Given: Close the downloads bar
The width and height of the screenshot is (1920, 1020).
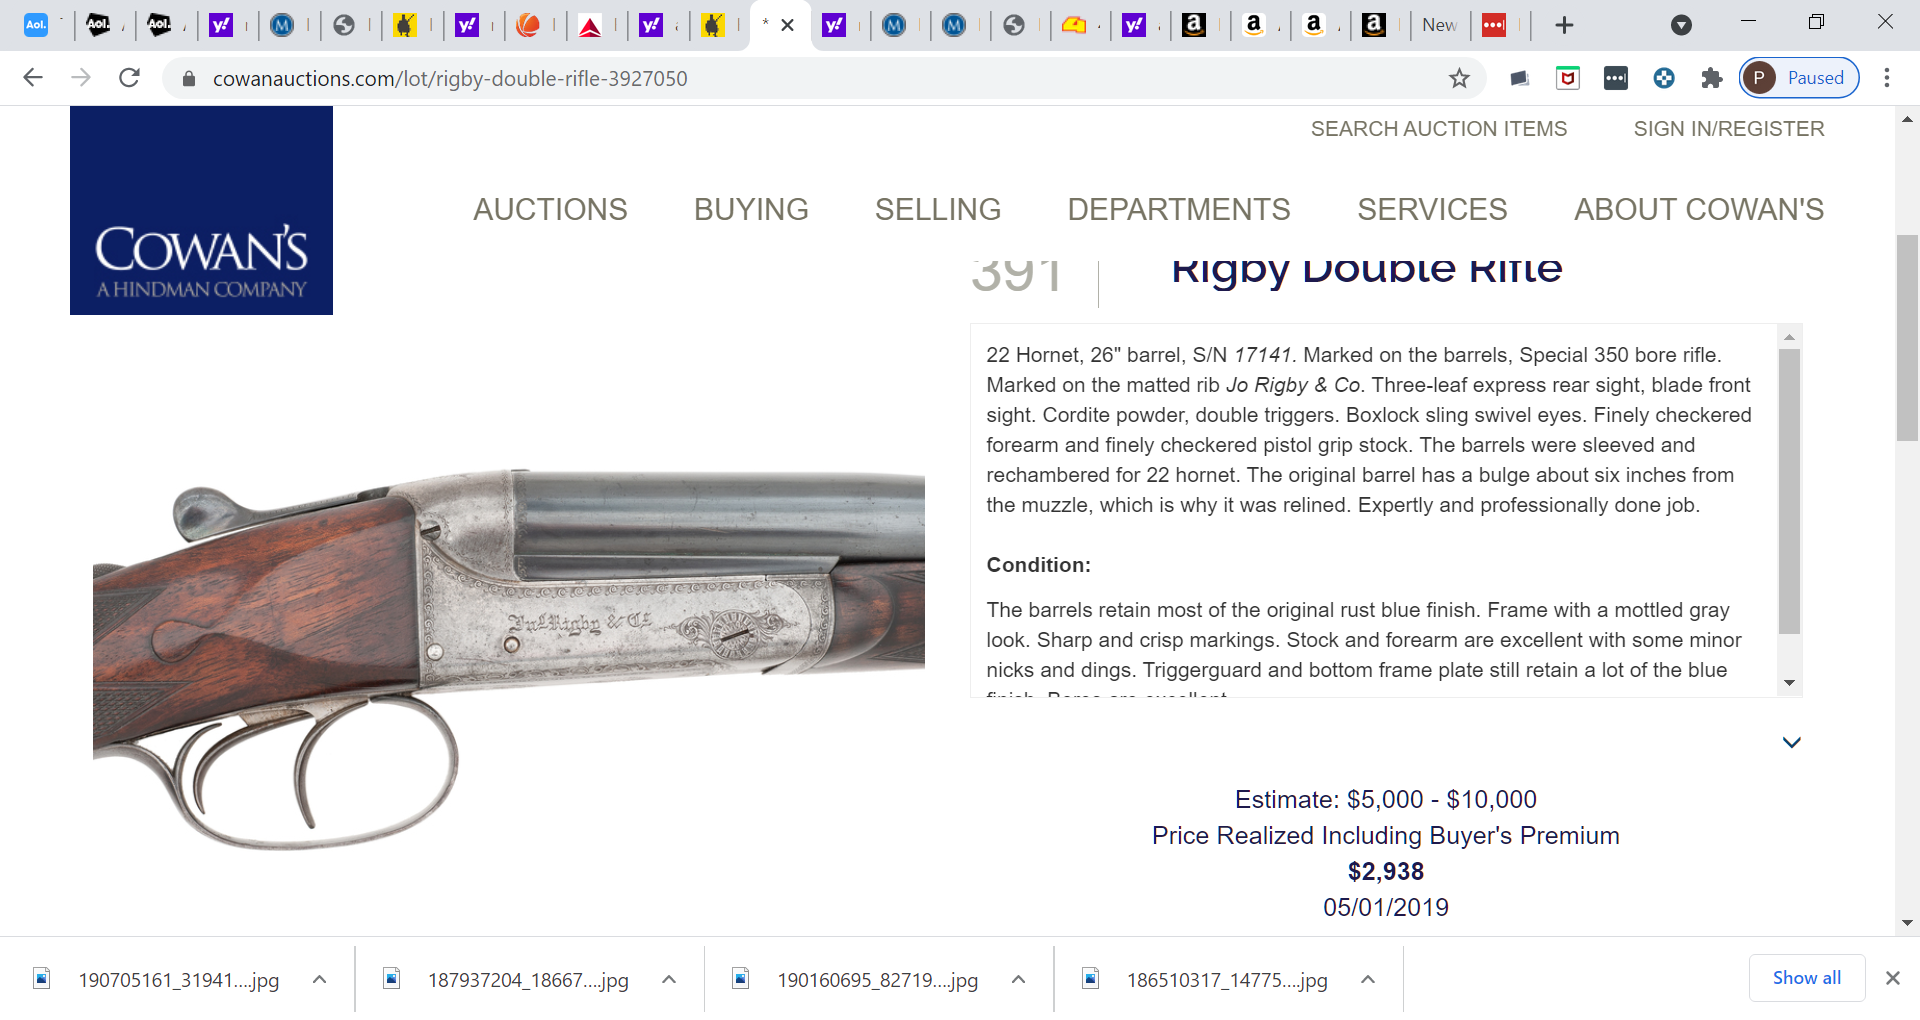Looking at the screenshot, I should [1892, 978].
